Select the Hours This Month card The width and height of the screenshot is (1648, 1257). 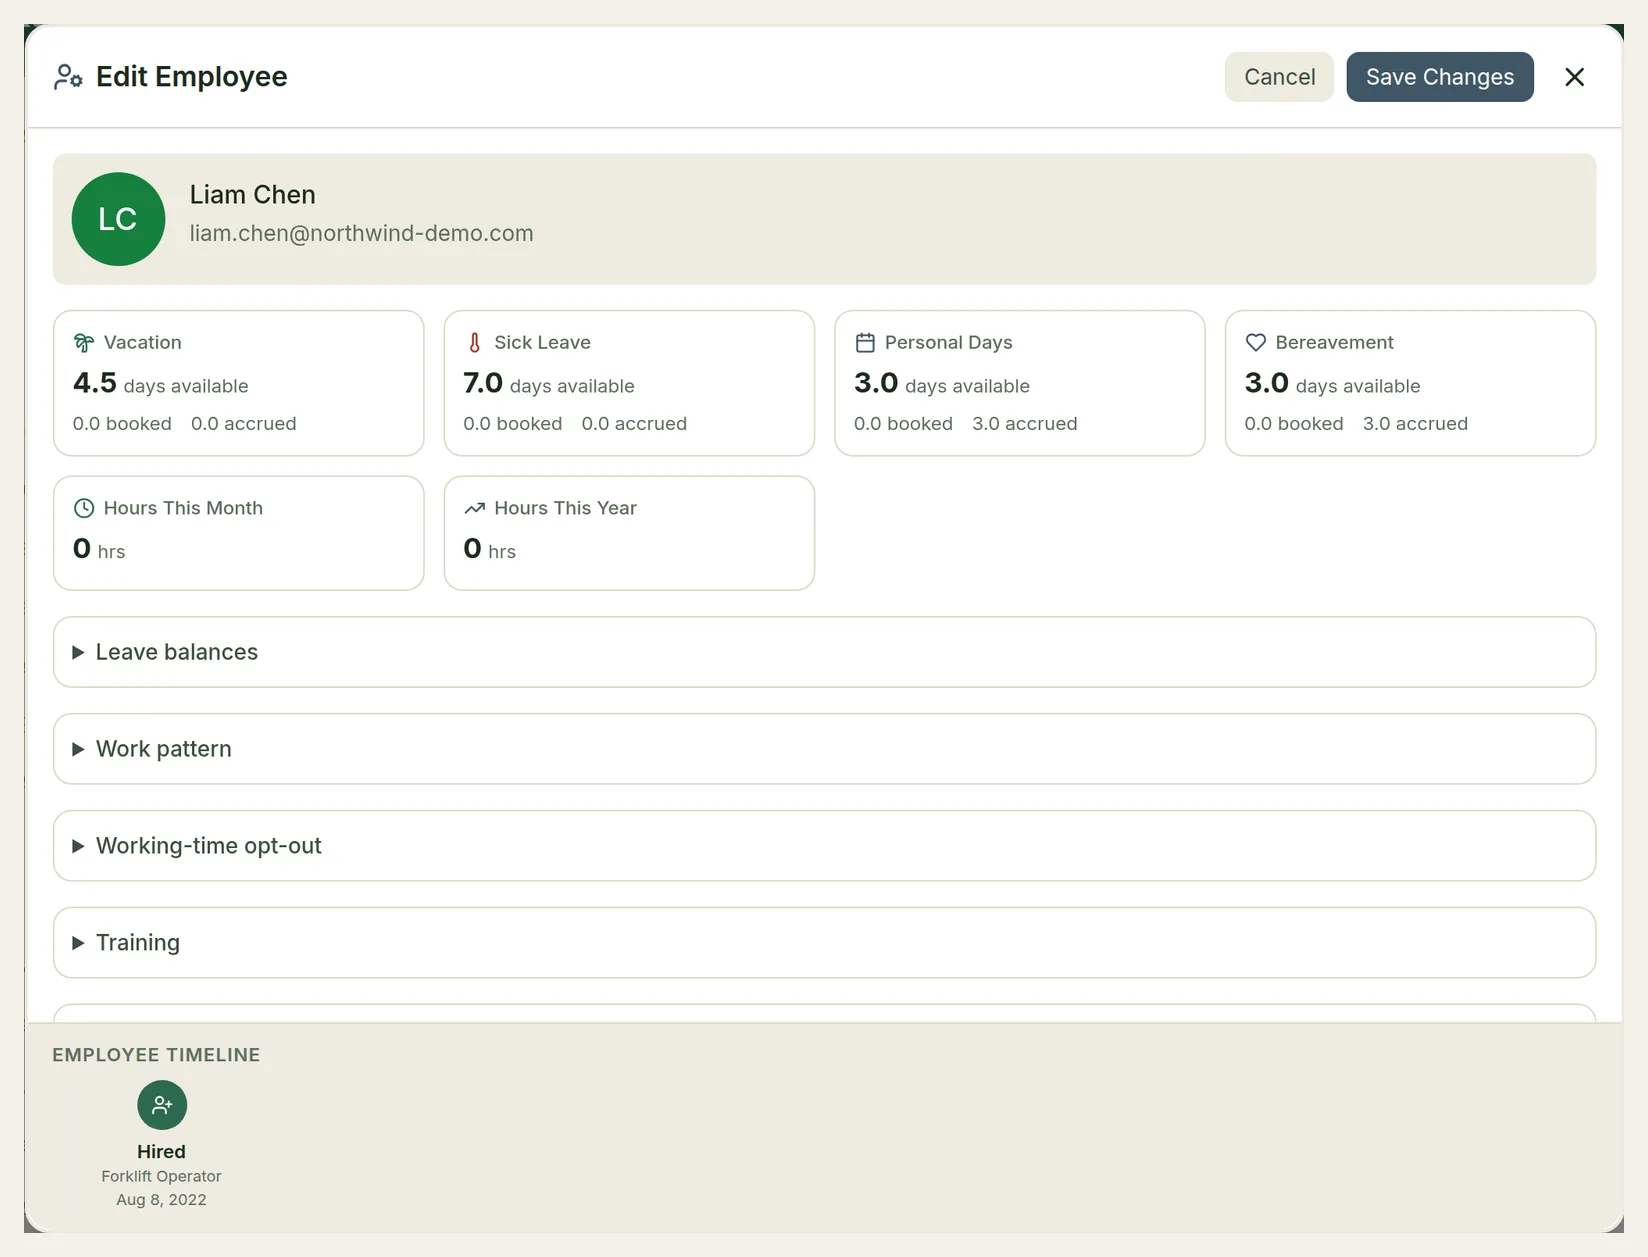(x=239, y=533)
